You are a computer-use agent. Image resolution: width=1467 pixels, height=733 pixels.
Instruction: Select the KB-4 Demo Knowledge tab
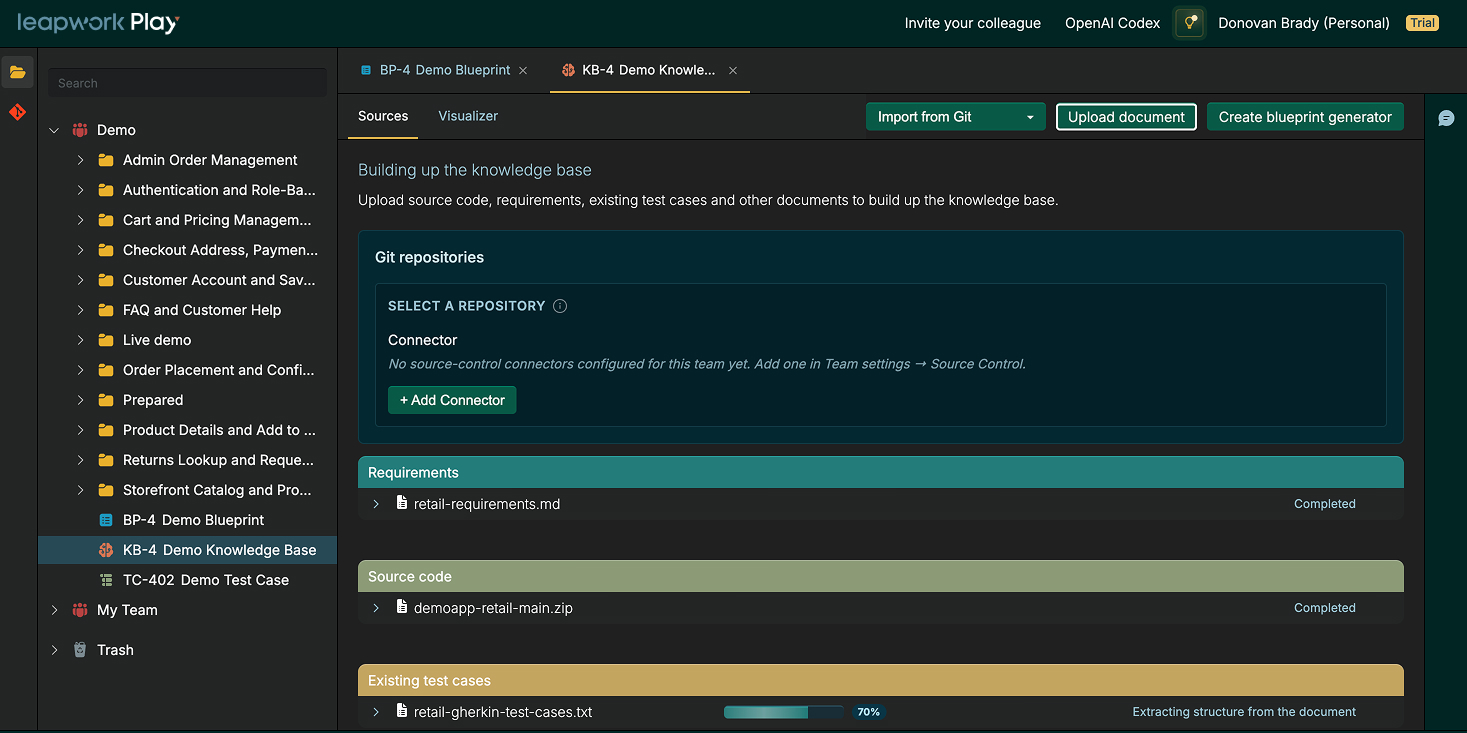click(x=649, y=70)
